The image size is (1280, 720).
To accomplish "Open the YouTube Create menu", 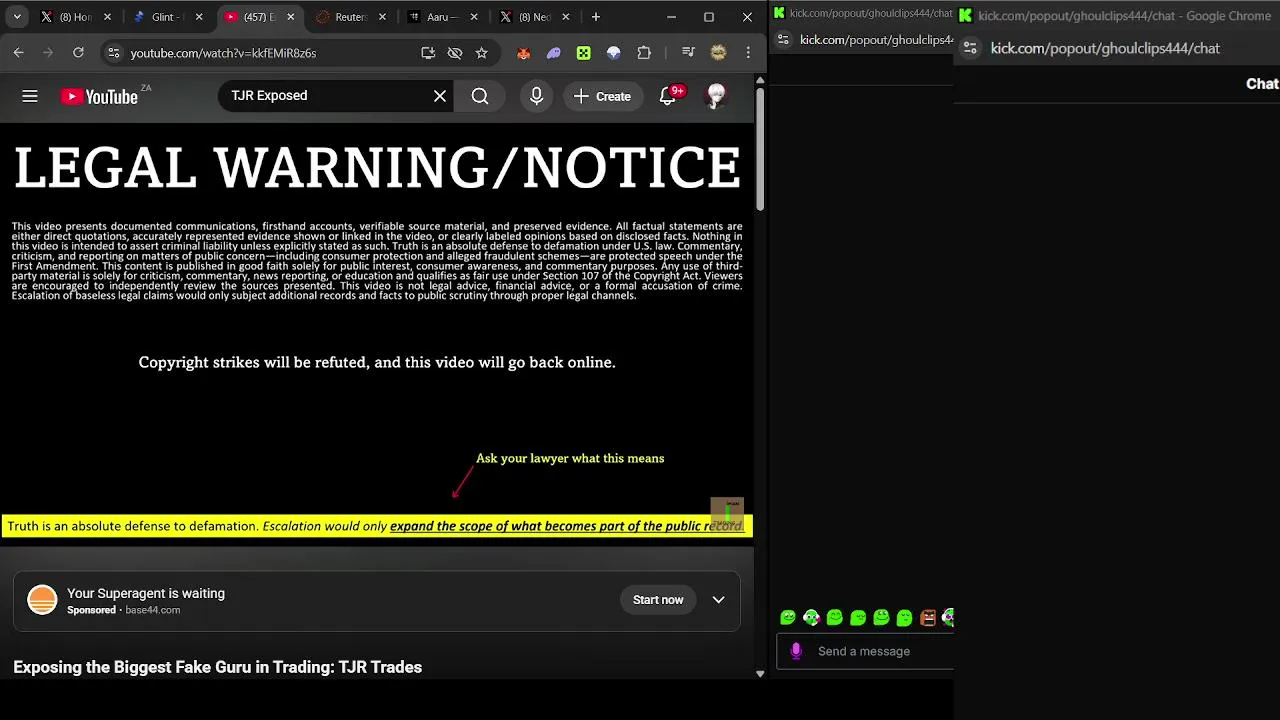I will click(x=602, y=96).
